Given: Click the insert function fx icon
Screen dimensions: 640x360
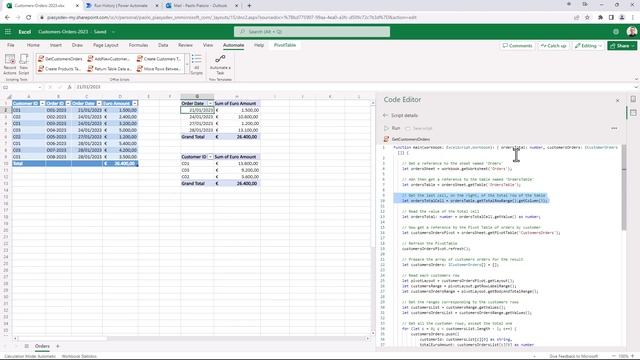Looking at the screenshot, I should point(69,87).
